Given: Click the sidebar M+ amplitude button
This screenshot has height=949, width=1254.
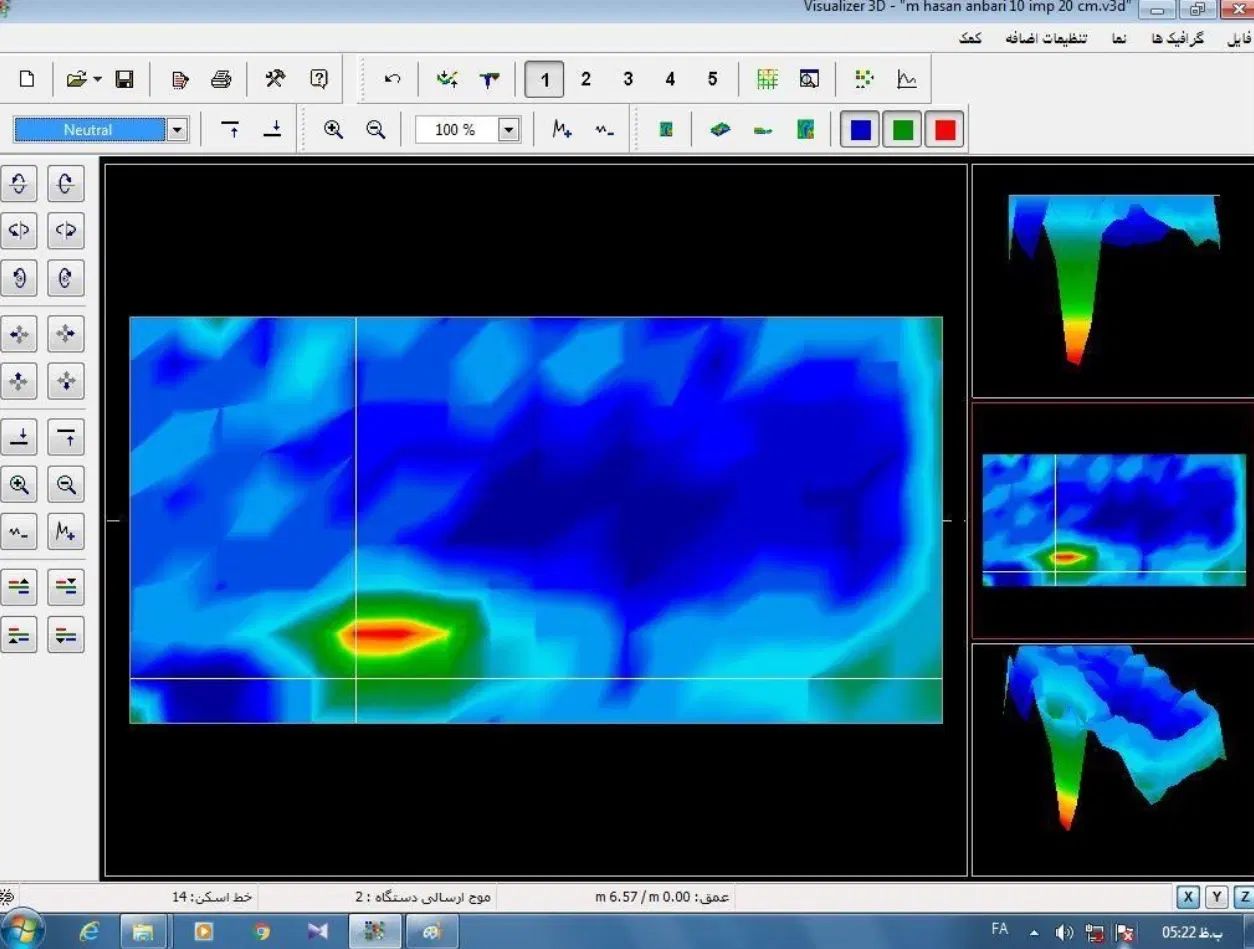Looking at the screenshot, I should pyautogui.click(x=66, y=532).
